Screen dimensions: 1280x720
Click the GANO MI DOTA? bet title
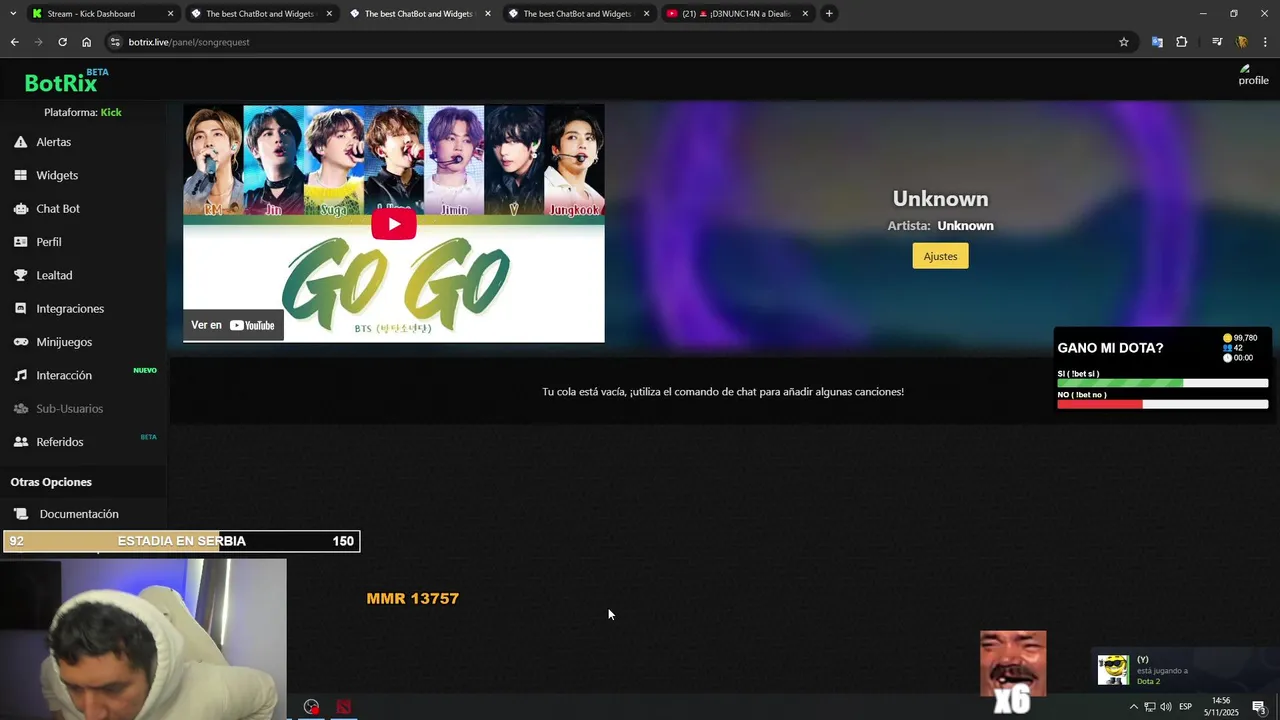1110,348
